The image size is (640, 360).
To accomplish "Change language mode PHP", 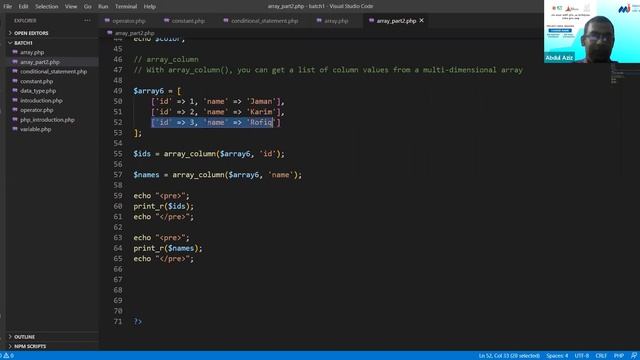I will (x=619, y=356).
